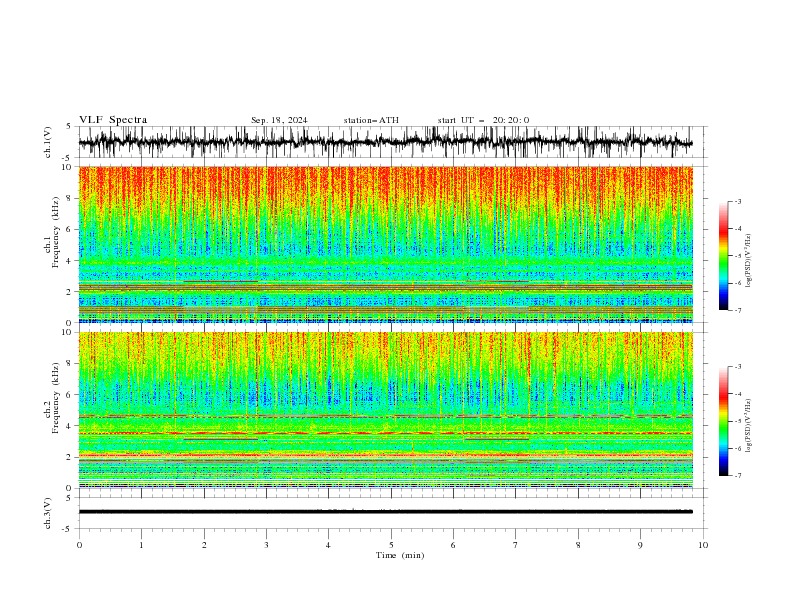The width and height of the screenshot is (792, 612).
Task: Click the 'start UT = 20:20:0' text
Action: pos(483,120)
